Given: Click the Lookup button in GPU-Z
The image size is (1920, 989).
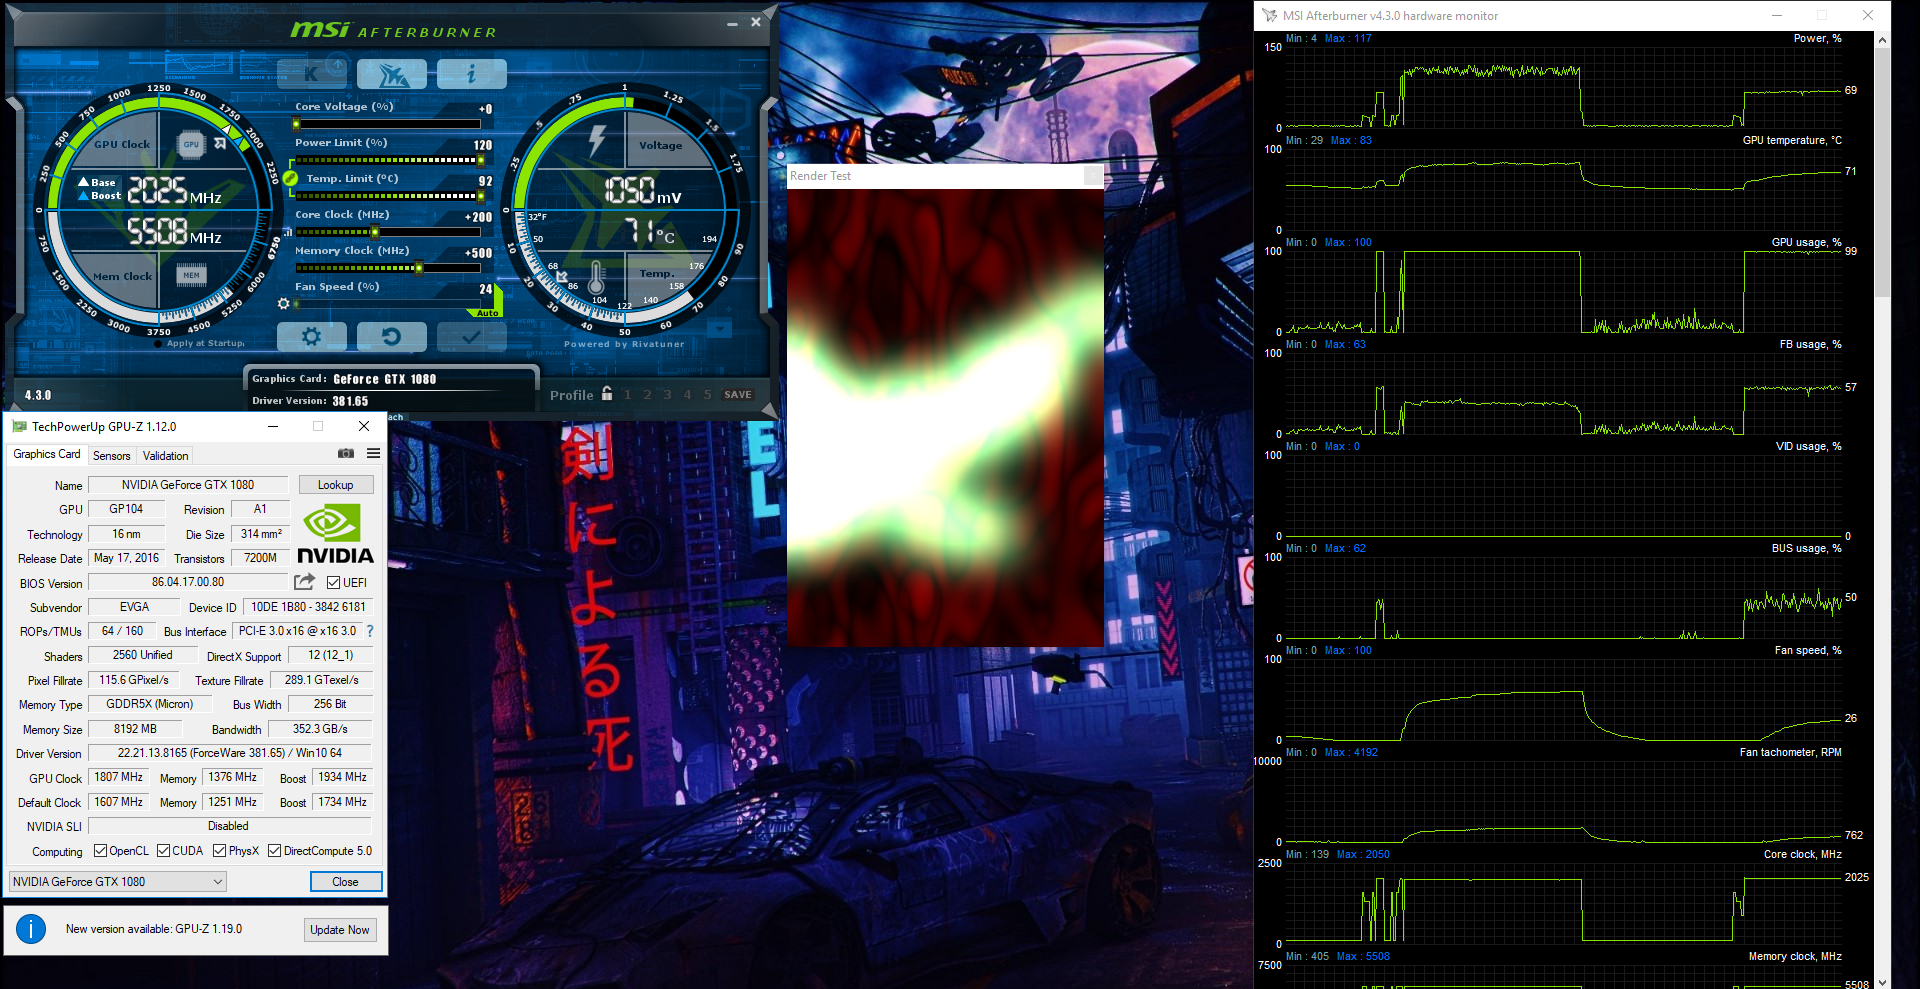Looking at the screenshot, I should [336, 485].
